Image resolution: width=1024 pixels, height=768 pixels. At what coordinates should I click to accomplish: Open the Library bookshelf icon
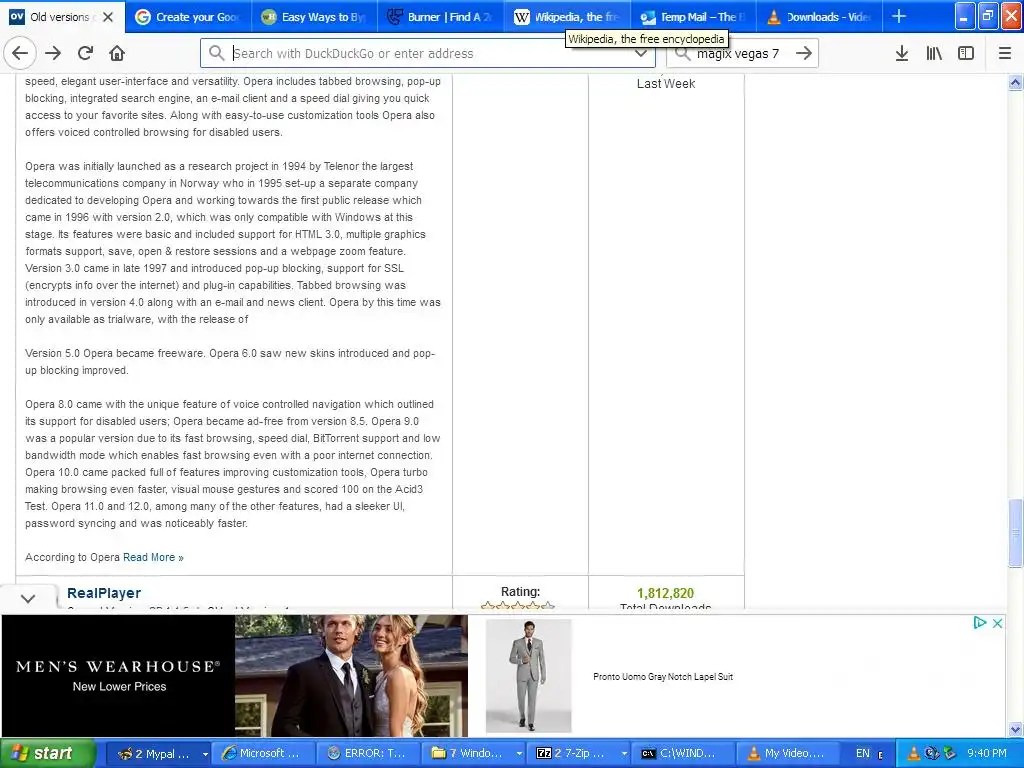tap(934, 54)
